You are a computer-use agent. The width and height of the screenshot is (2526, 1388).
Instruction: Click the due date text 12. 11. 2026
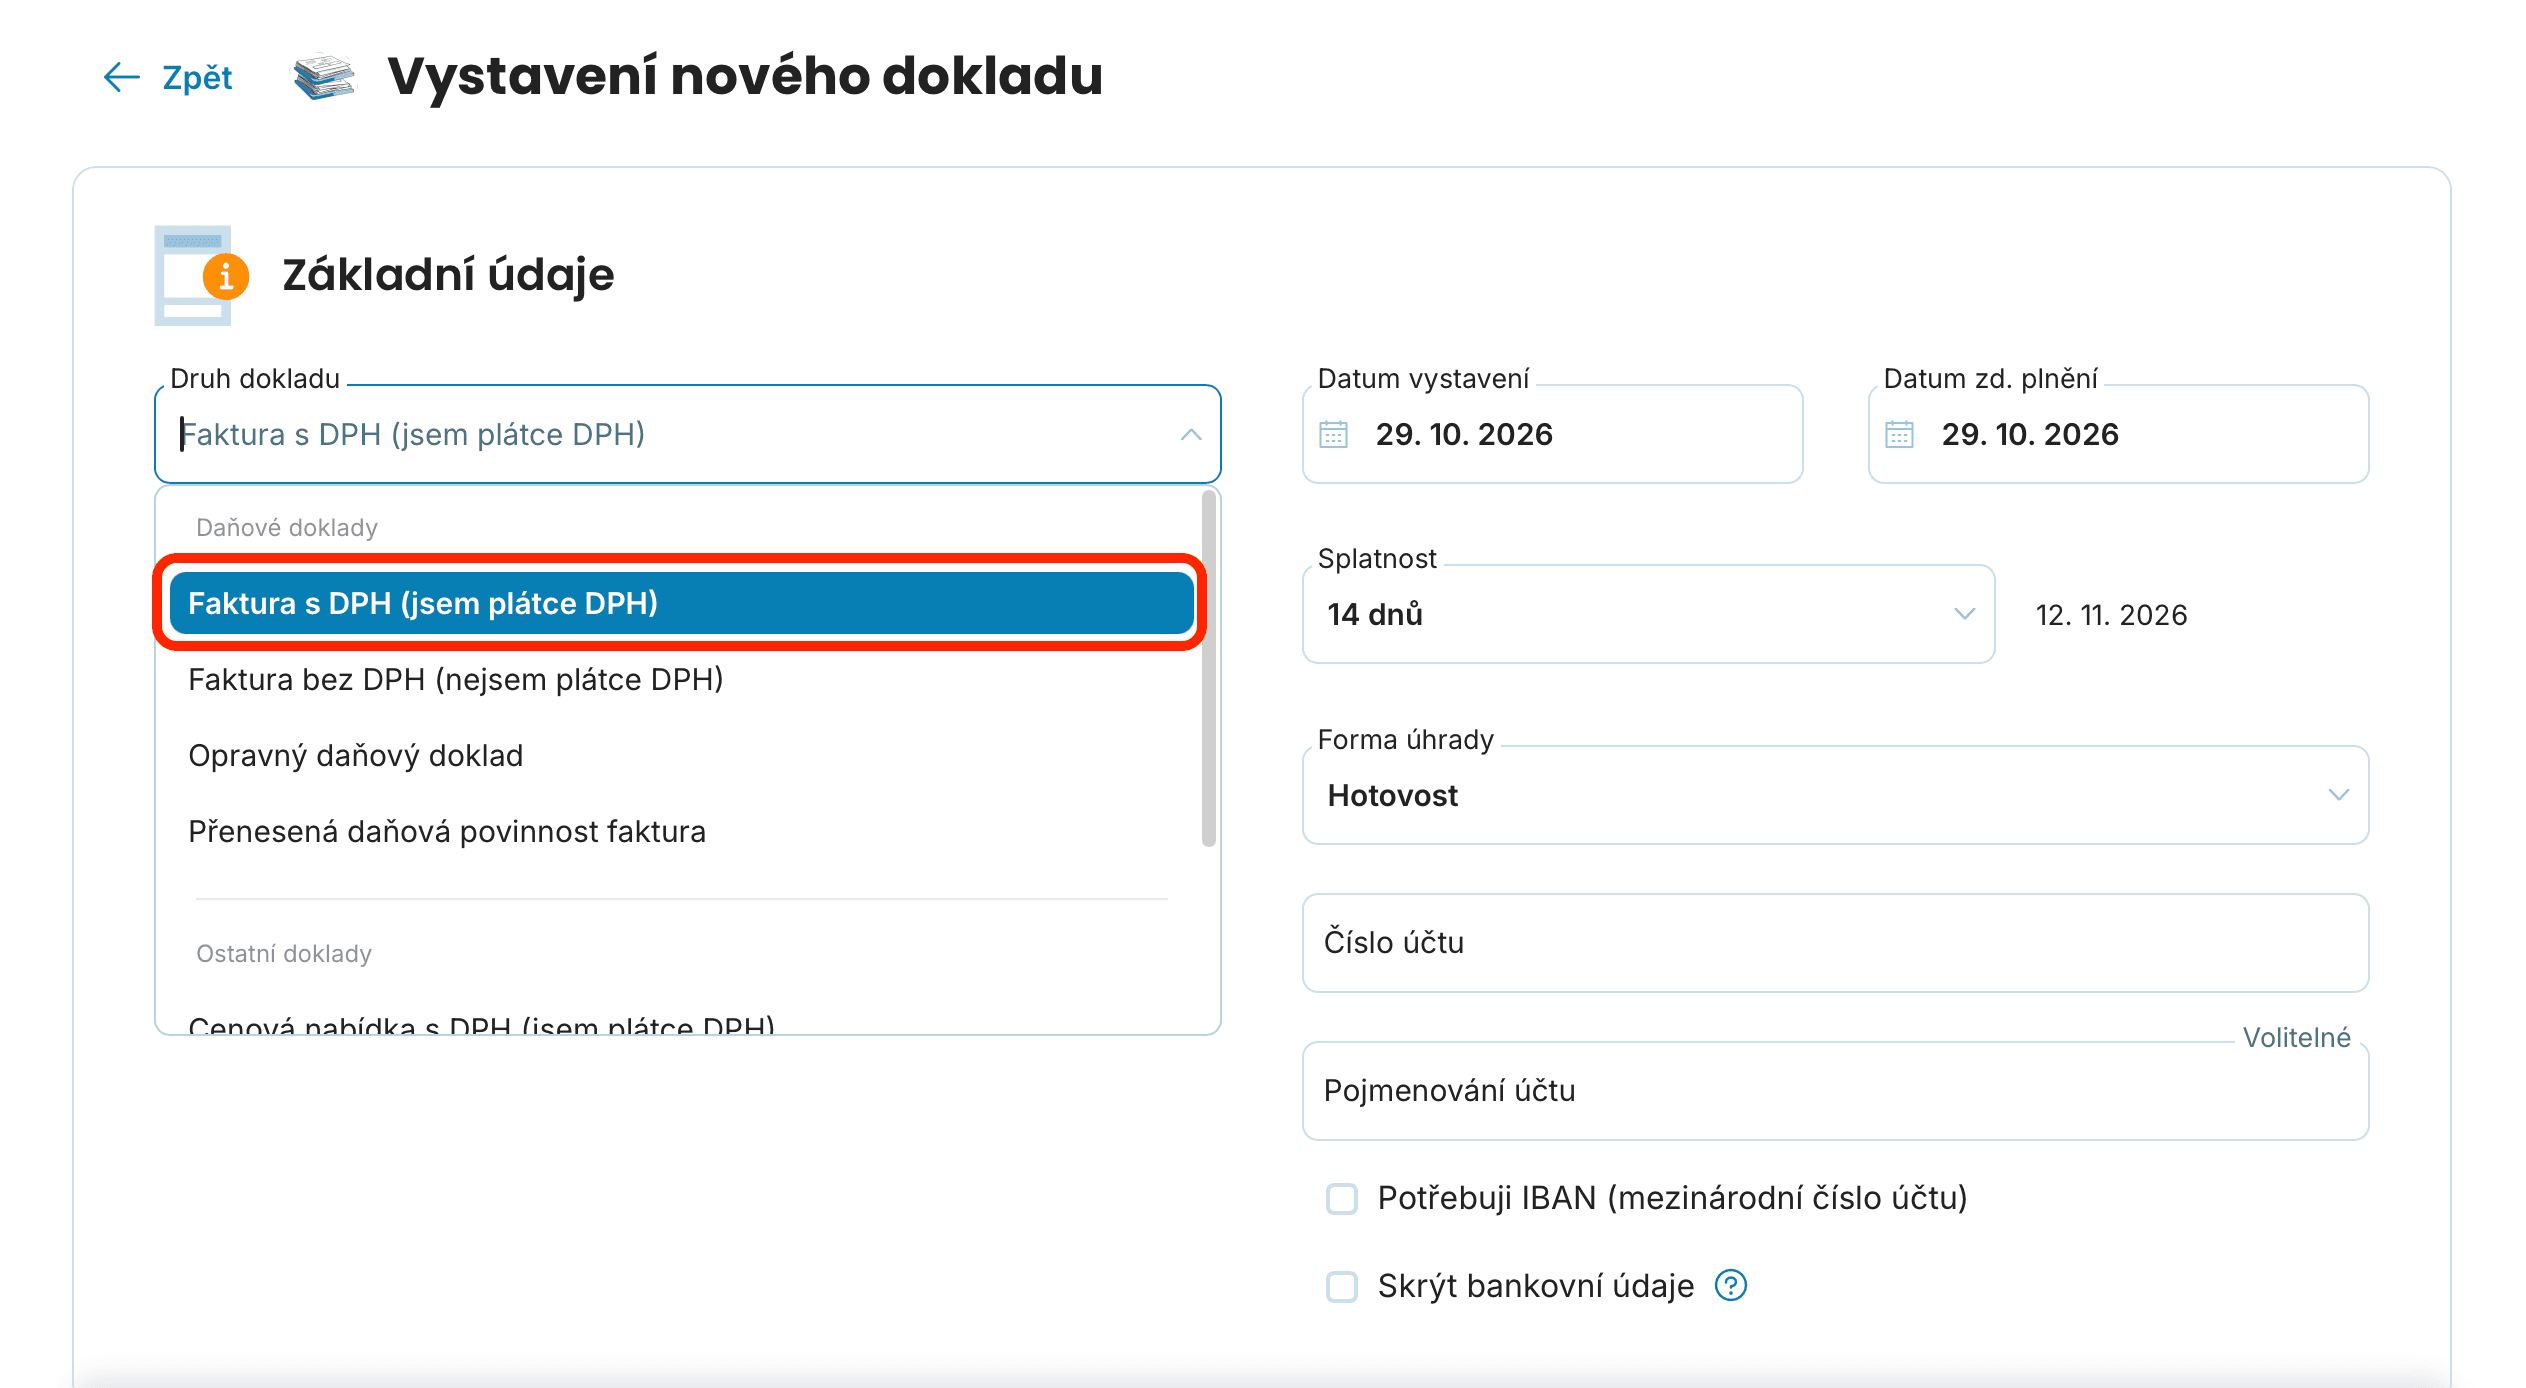(2111, 615)
